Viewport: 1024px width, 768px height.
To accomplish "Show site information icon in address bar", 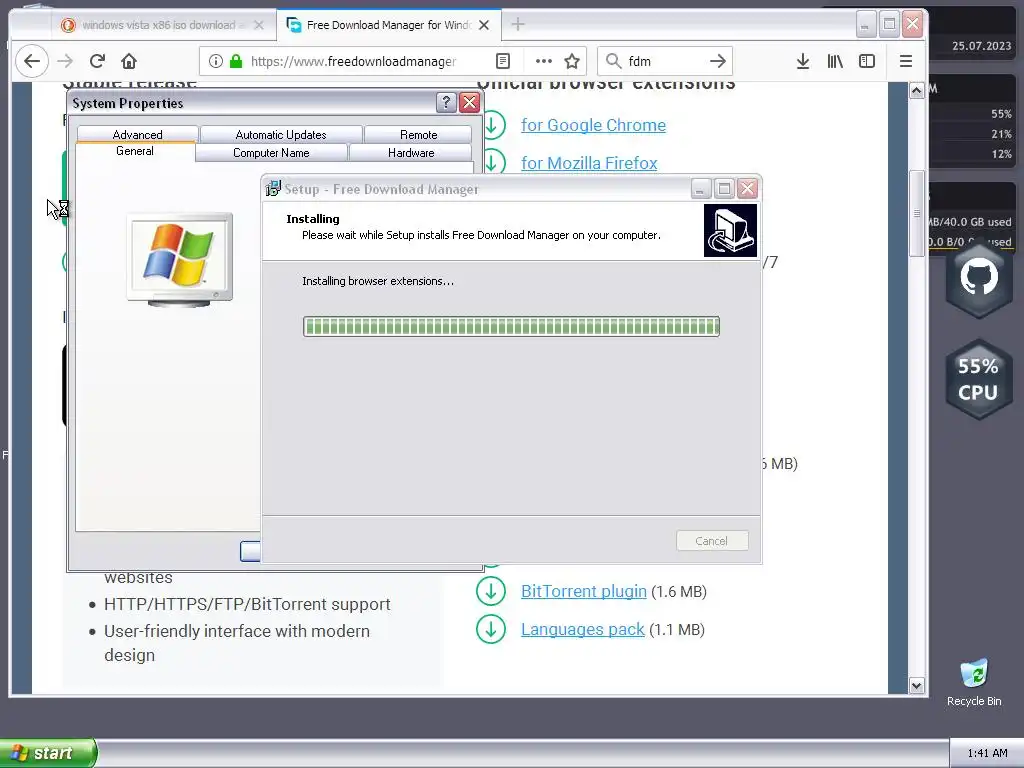I will 215,61.
